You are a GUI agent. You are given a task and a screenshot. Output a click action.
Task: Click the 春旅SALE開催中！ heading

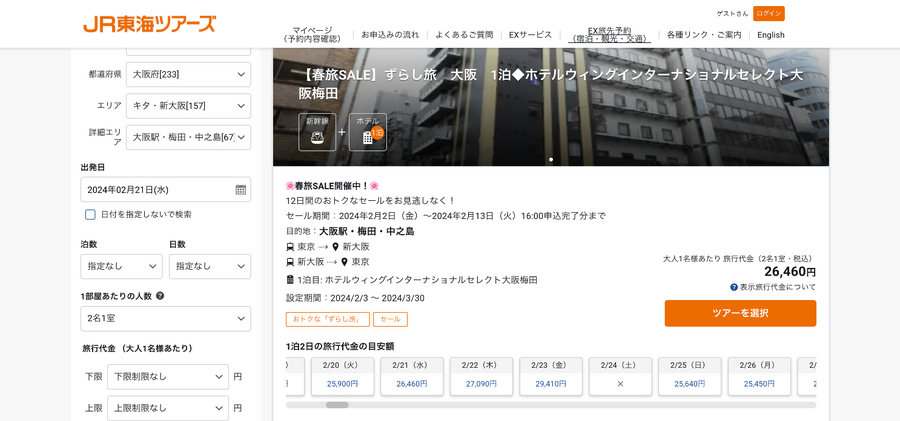click(332, 186)
